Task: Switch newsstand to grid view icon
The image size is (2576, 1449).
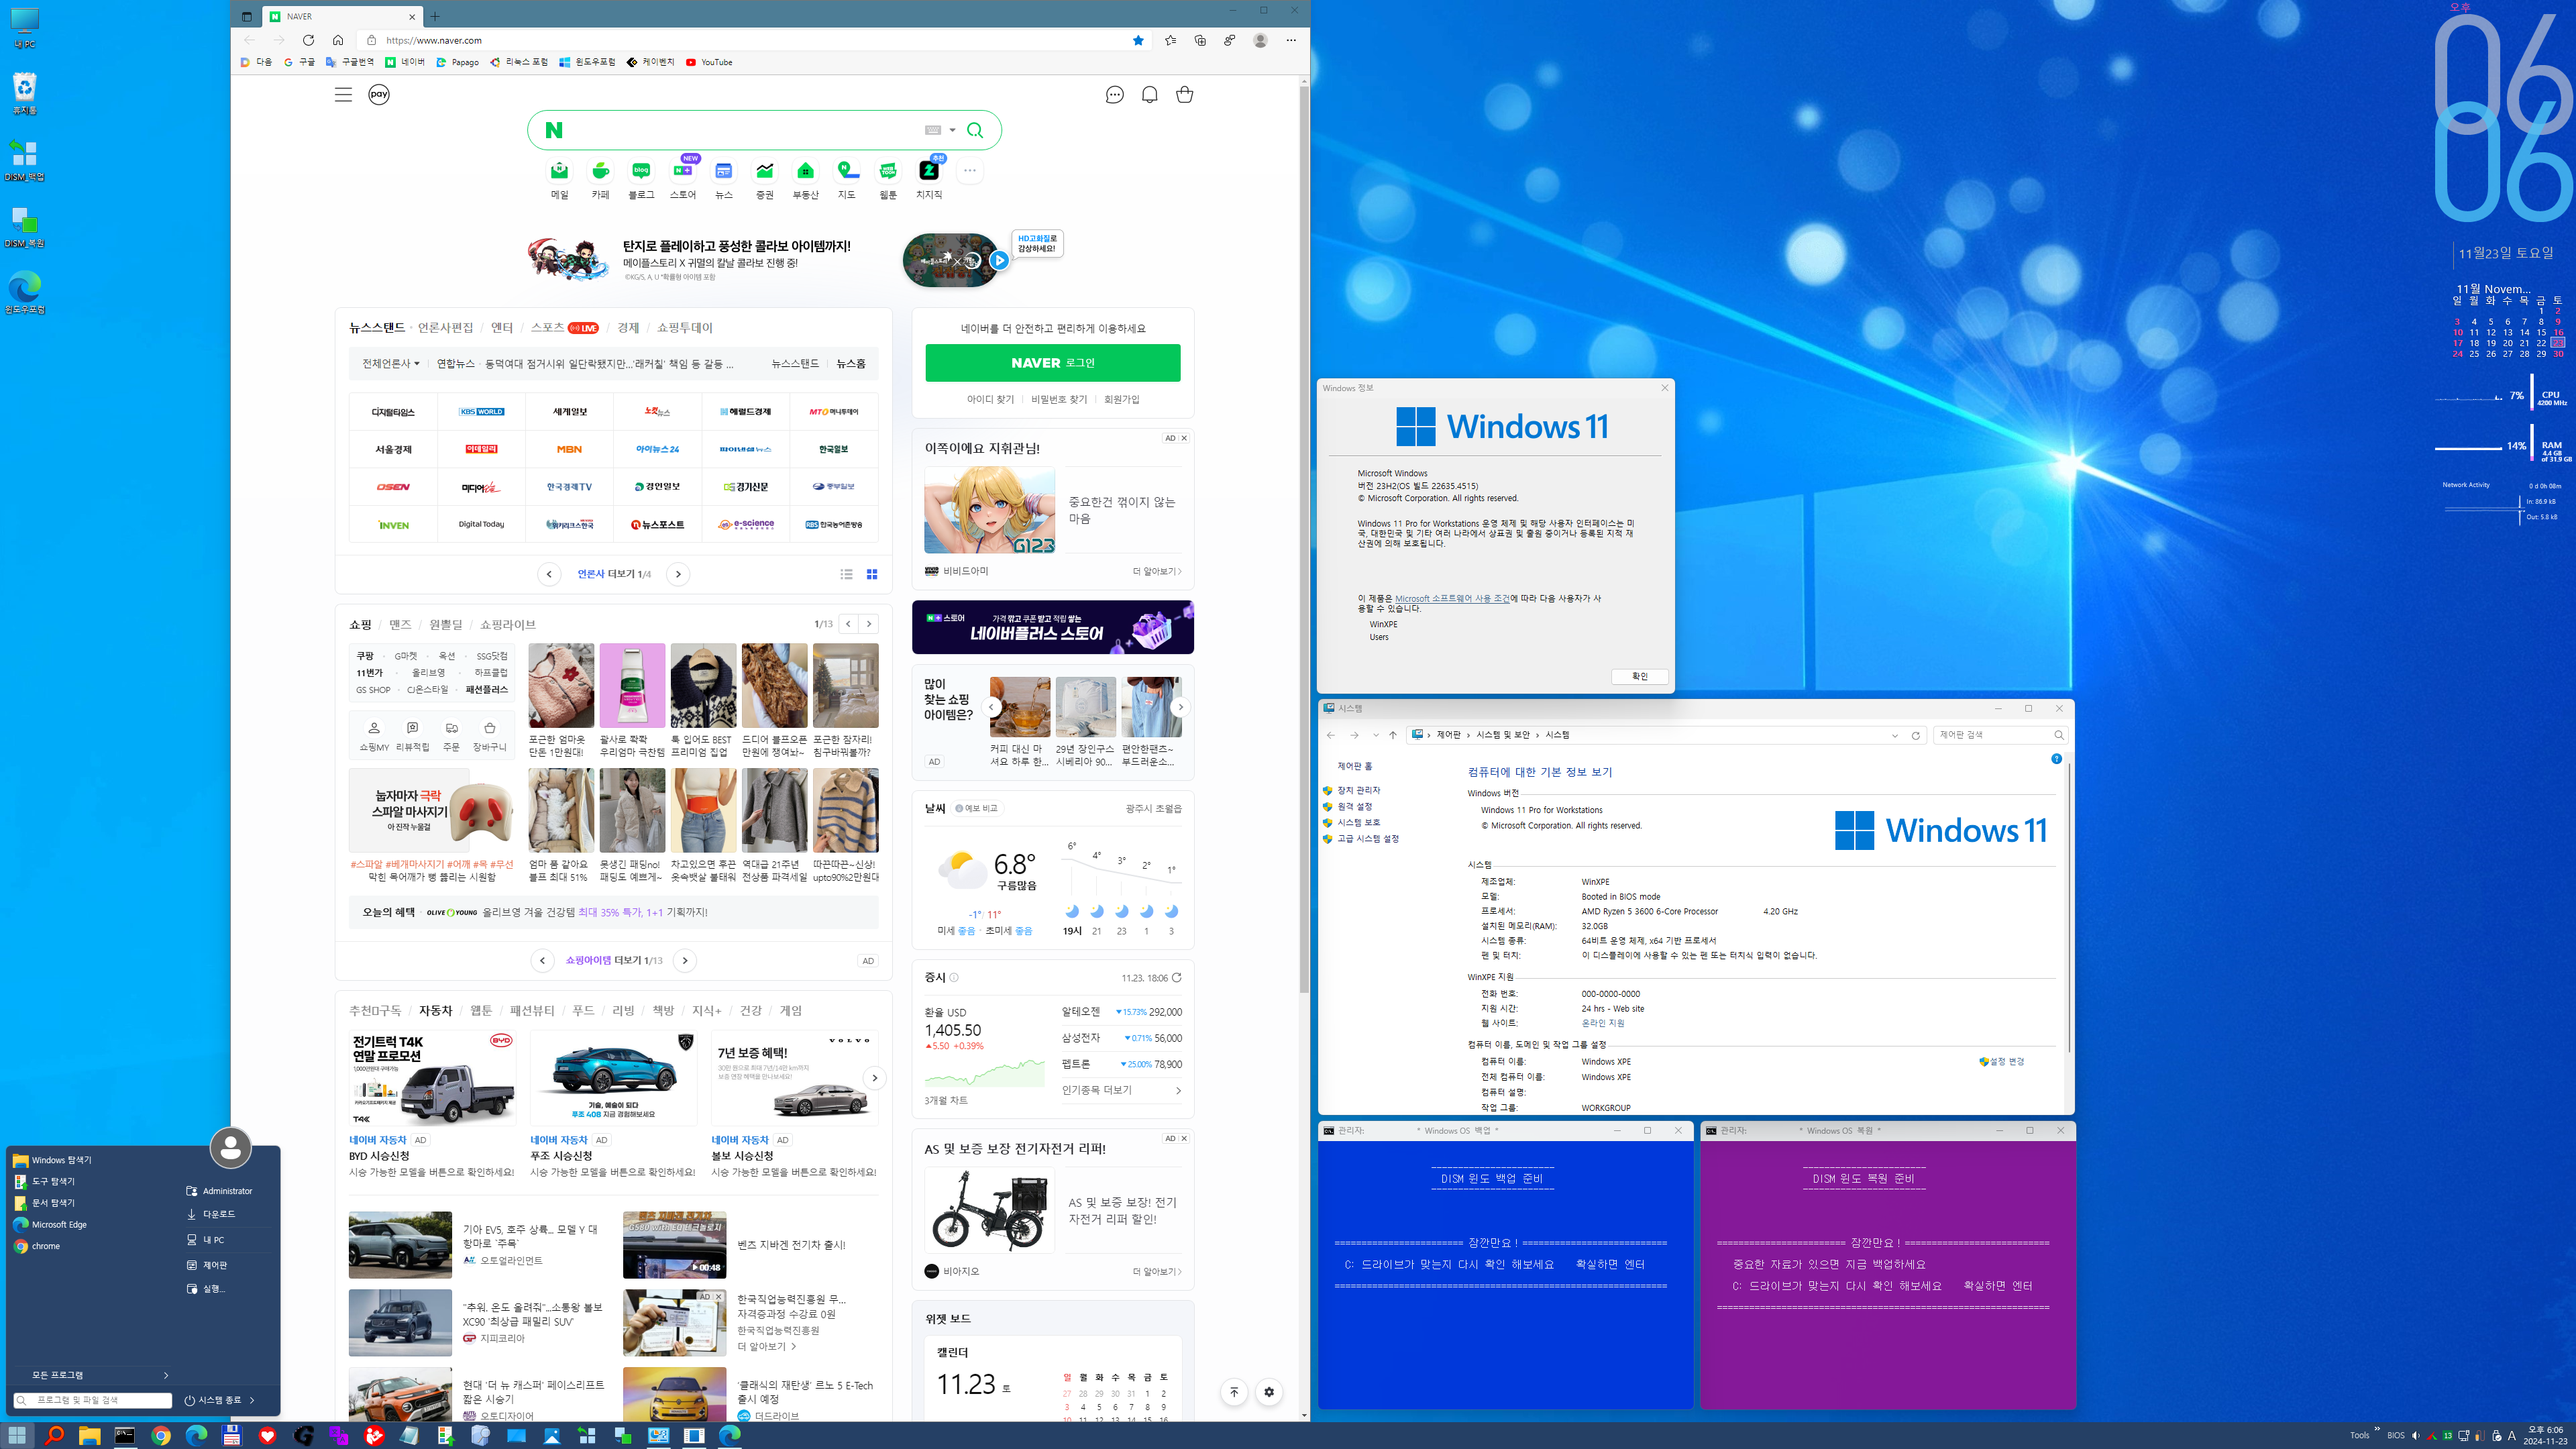Action: 872,574
